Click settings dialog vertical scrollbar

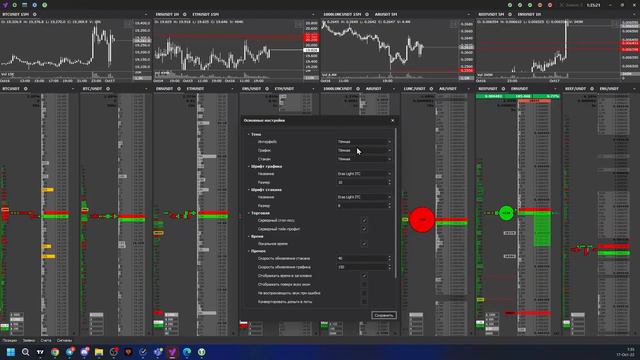[x=396, y=203]
